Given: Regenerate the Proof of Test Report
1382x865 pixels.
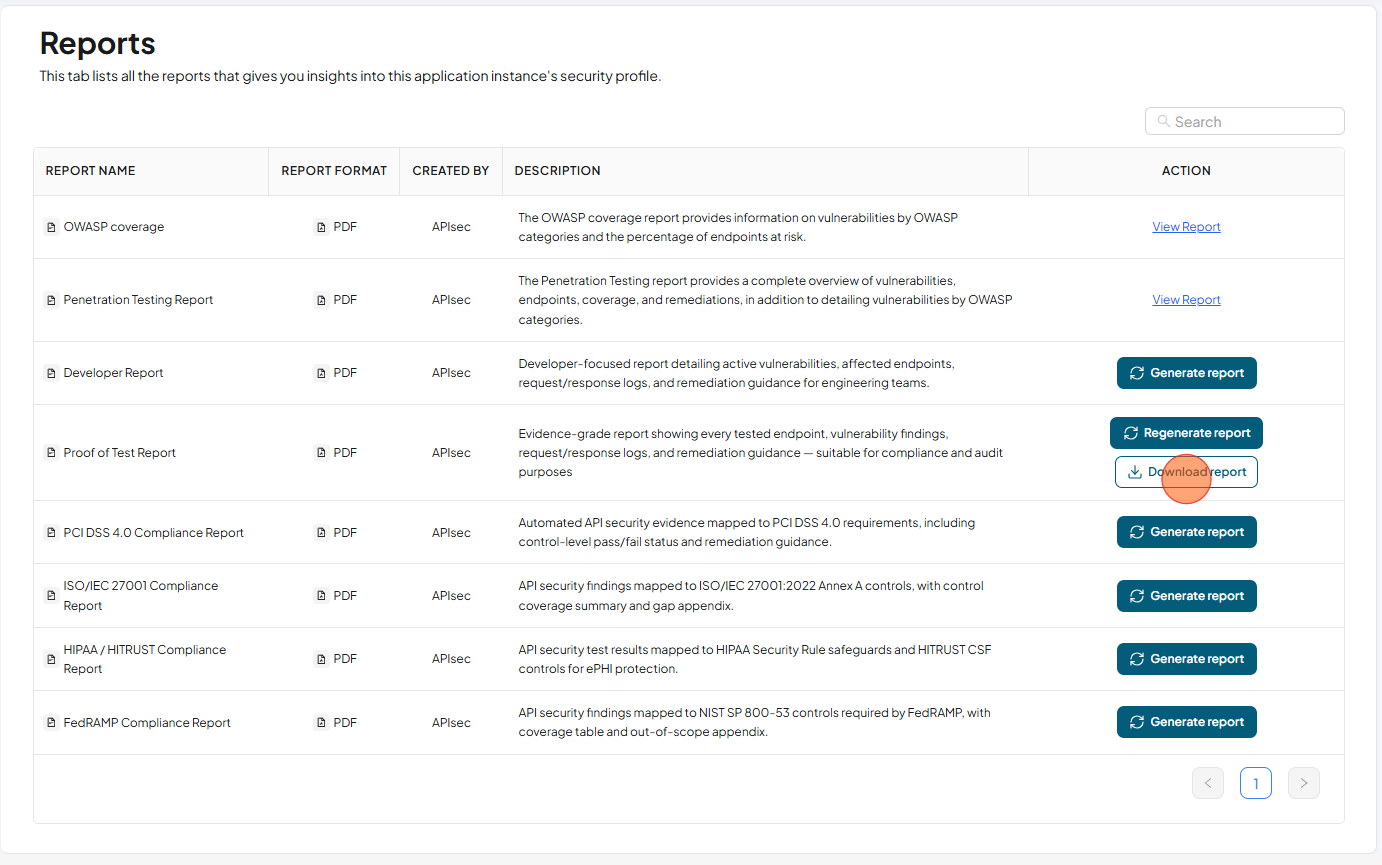Looking at the screenshot, I should coord(1186,433).
